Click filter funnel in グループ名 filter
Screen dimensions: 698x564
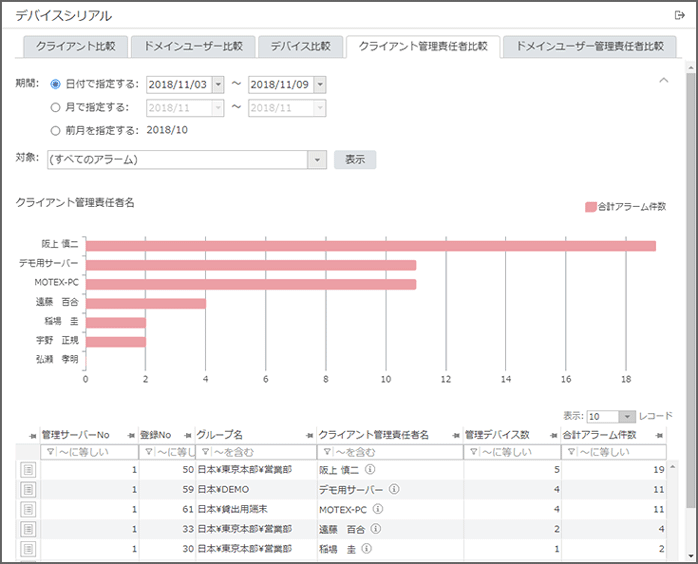(205, 452)
